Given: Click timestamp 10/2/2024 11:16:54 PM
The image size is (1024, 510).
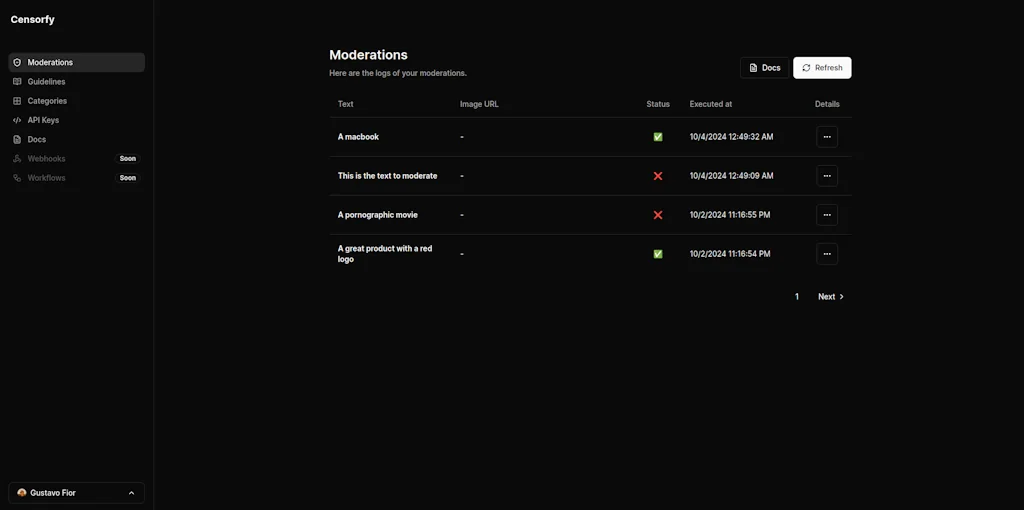Looking at the screenshot, I should 729,254.
